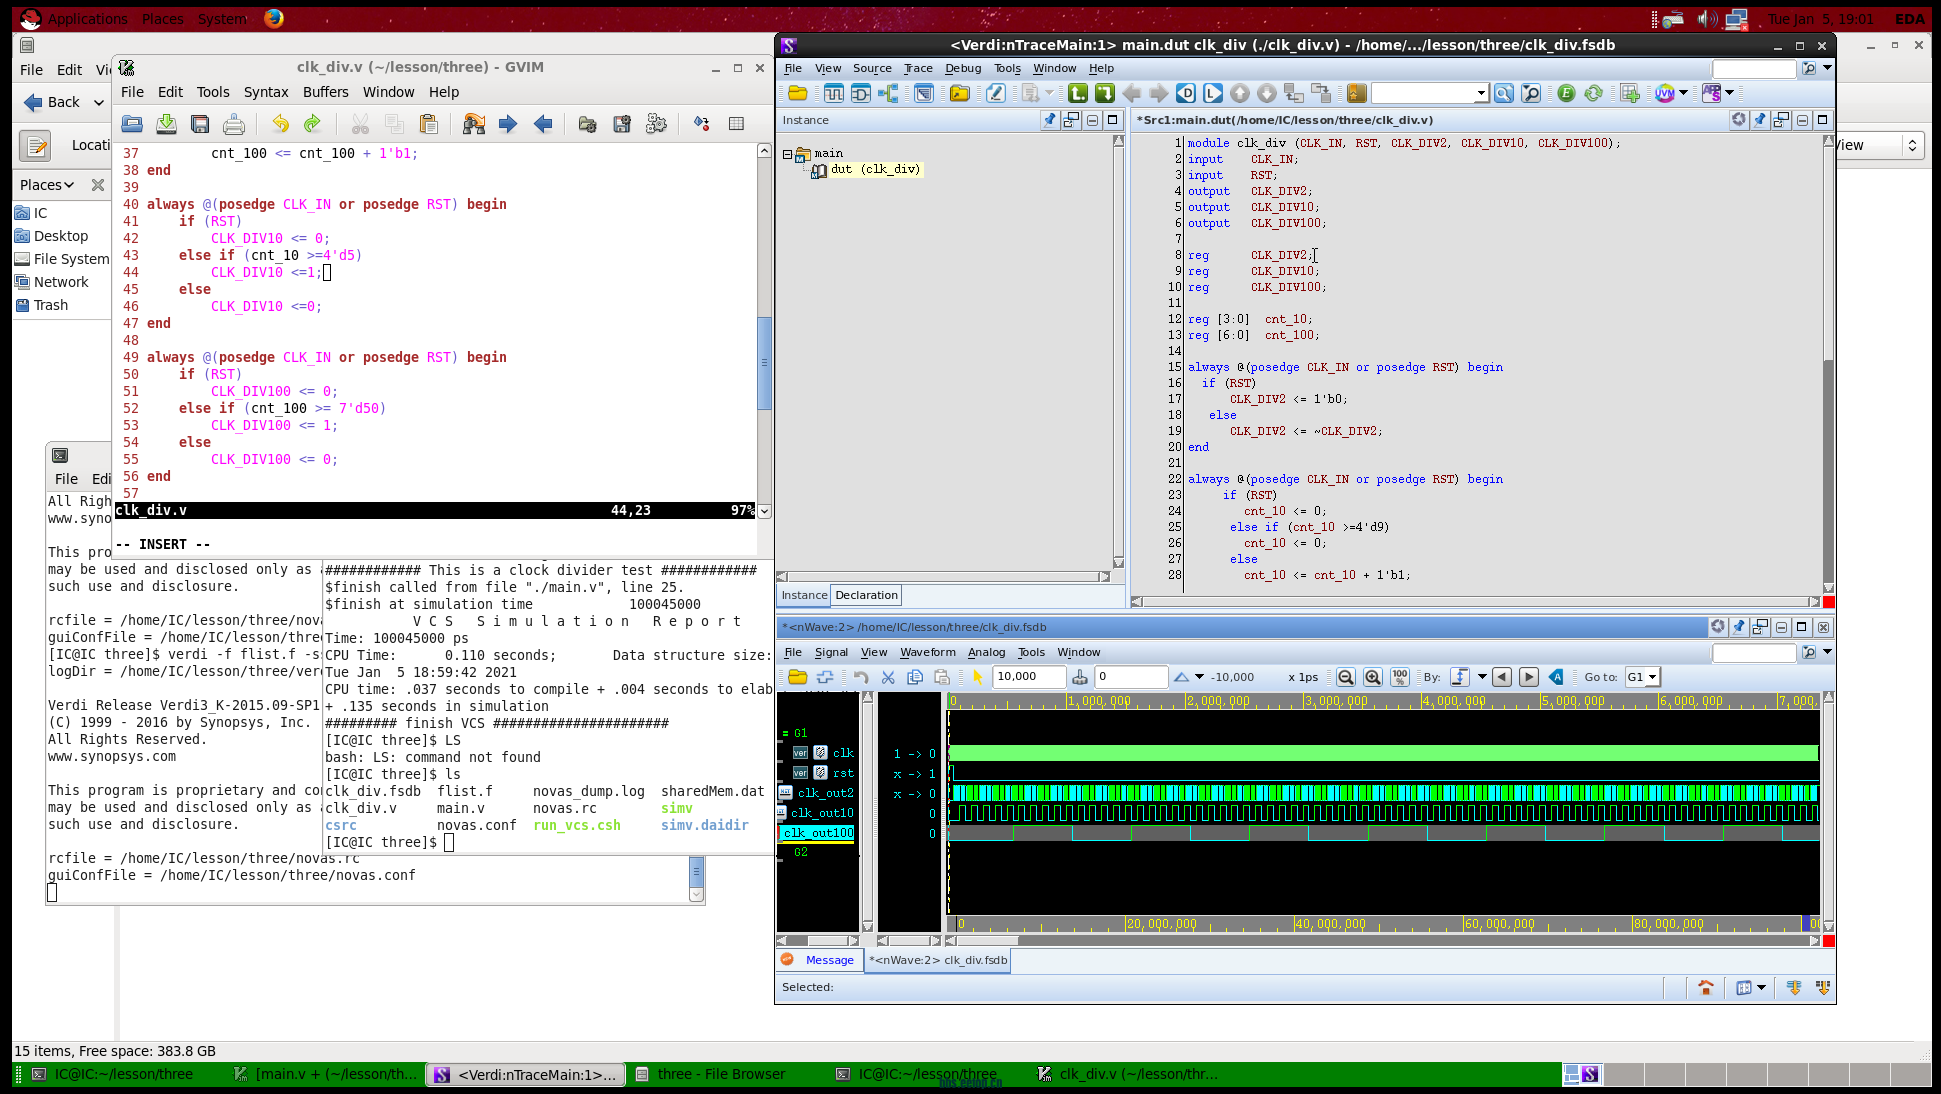This screenshot has height=1094, width=1941.
Task: Click the hierarchy tree icon in Verdi toolbar
Action: (888, 93)
